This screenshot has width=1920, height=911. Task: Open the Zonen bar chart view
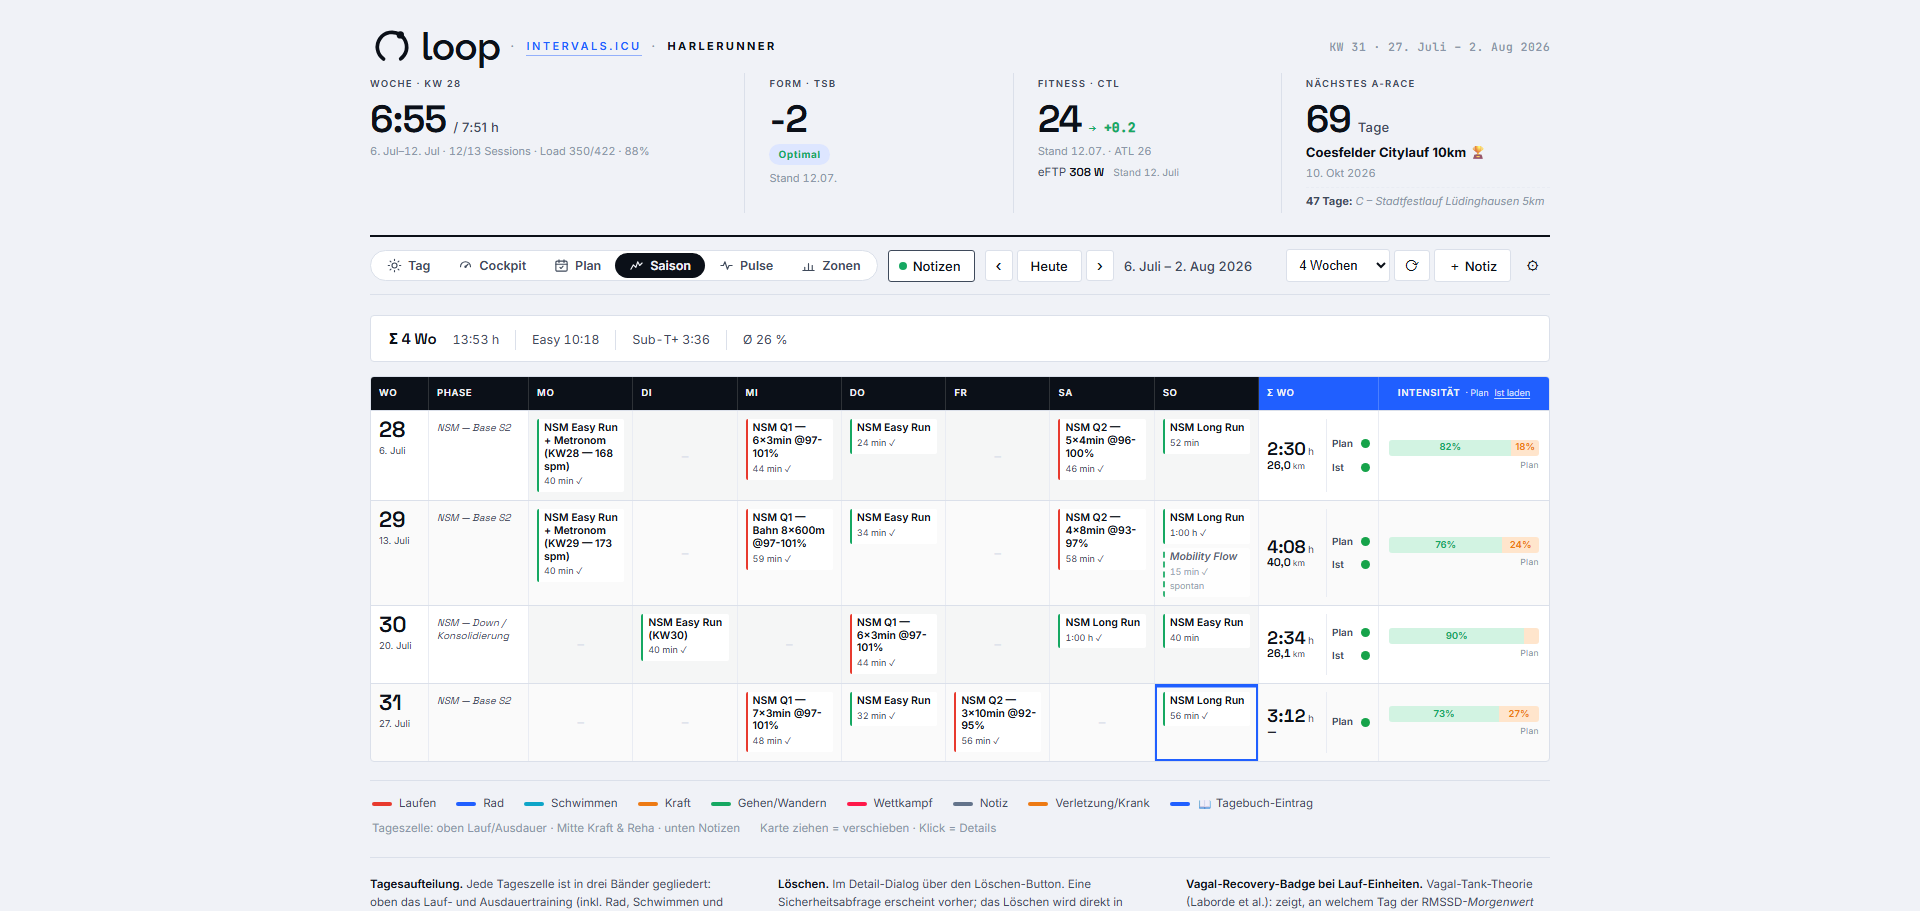point(831,266)
